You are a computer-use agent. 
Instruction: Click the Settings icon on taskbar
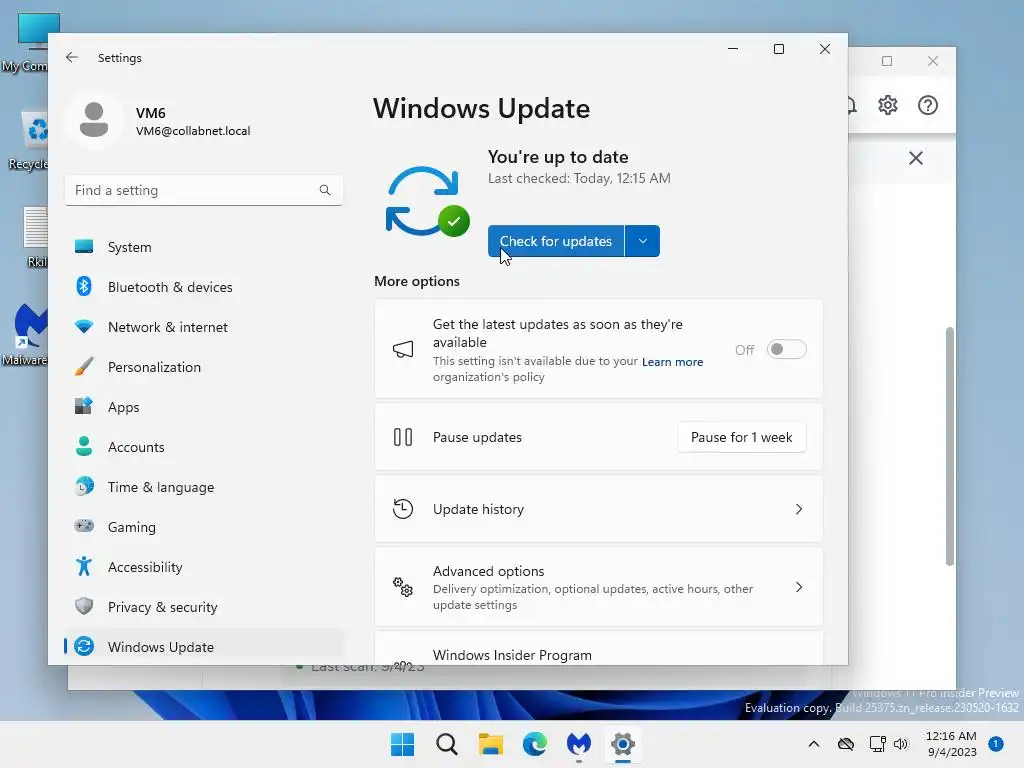coord(623,744)
